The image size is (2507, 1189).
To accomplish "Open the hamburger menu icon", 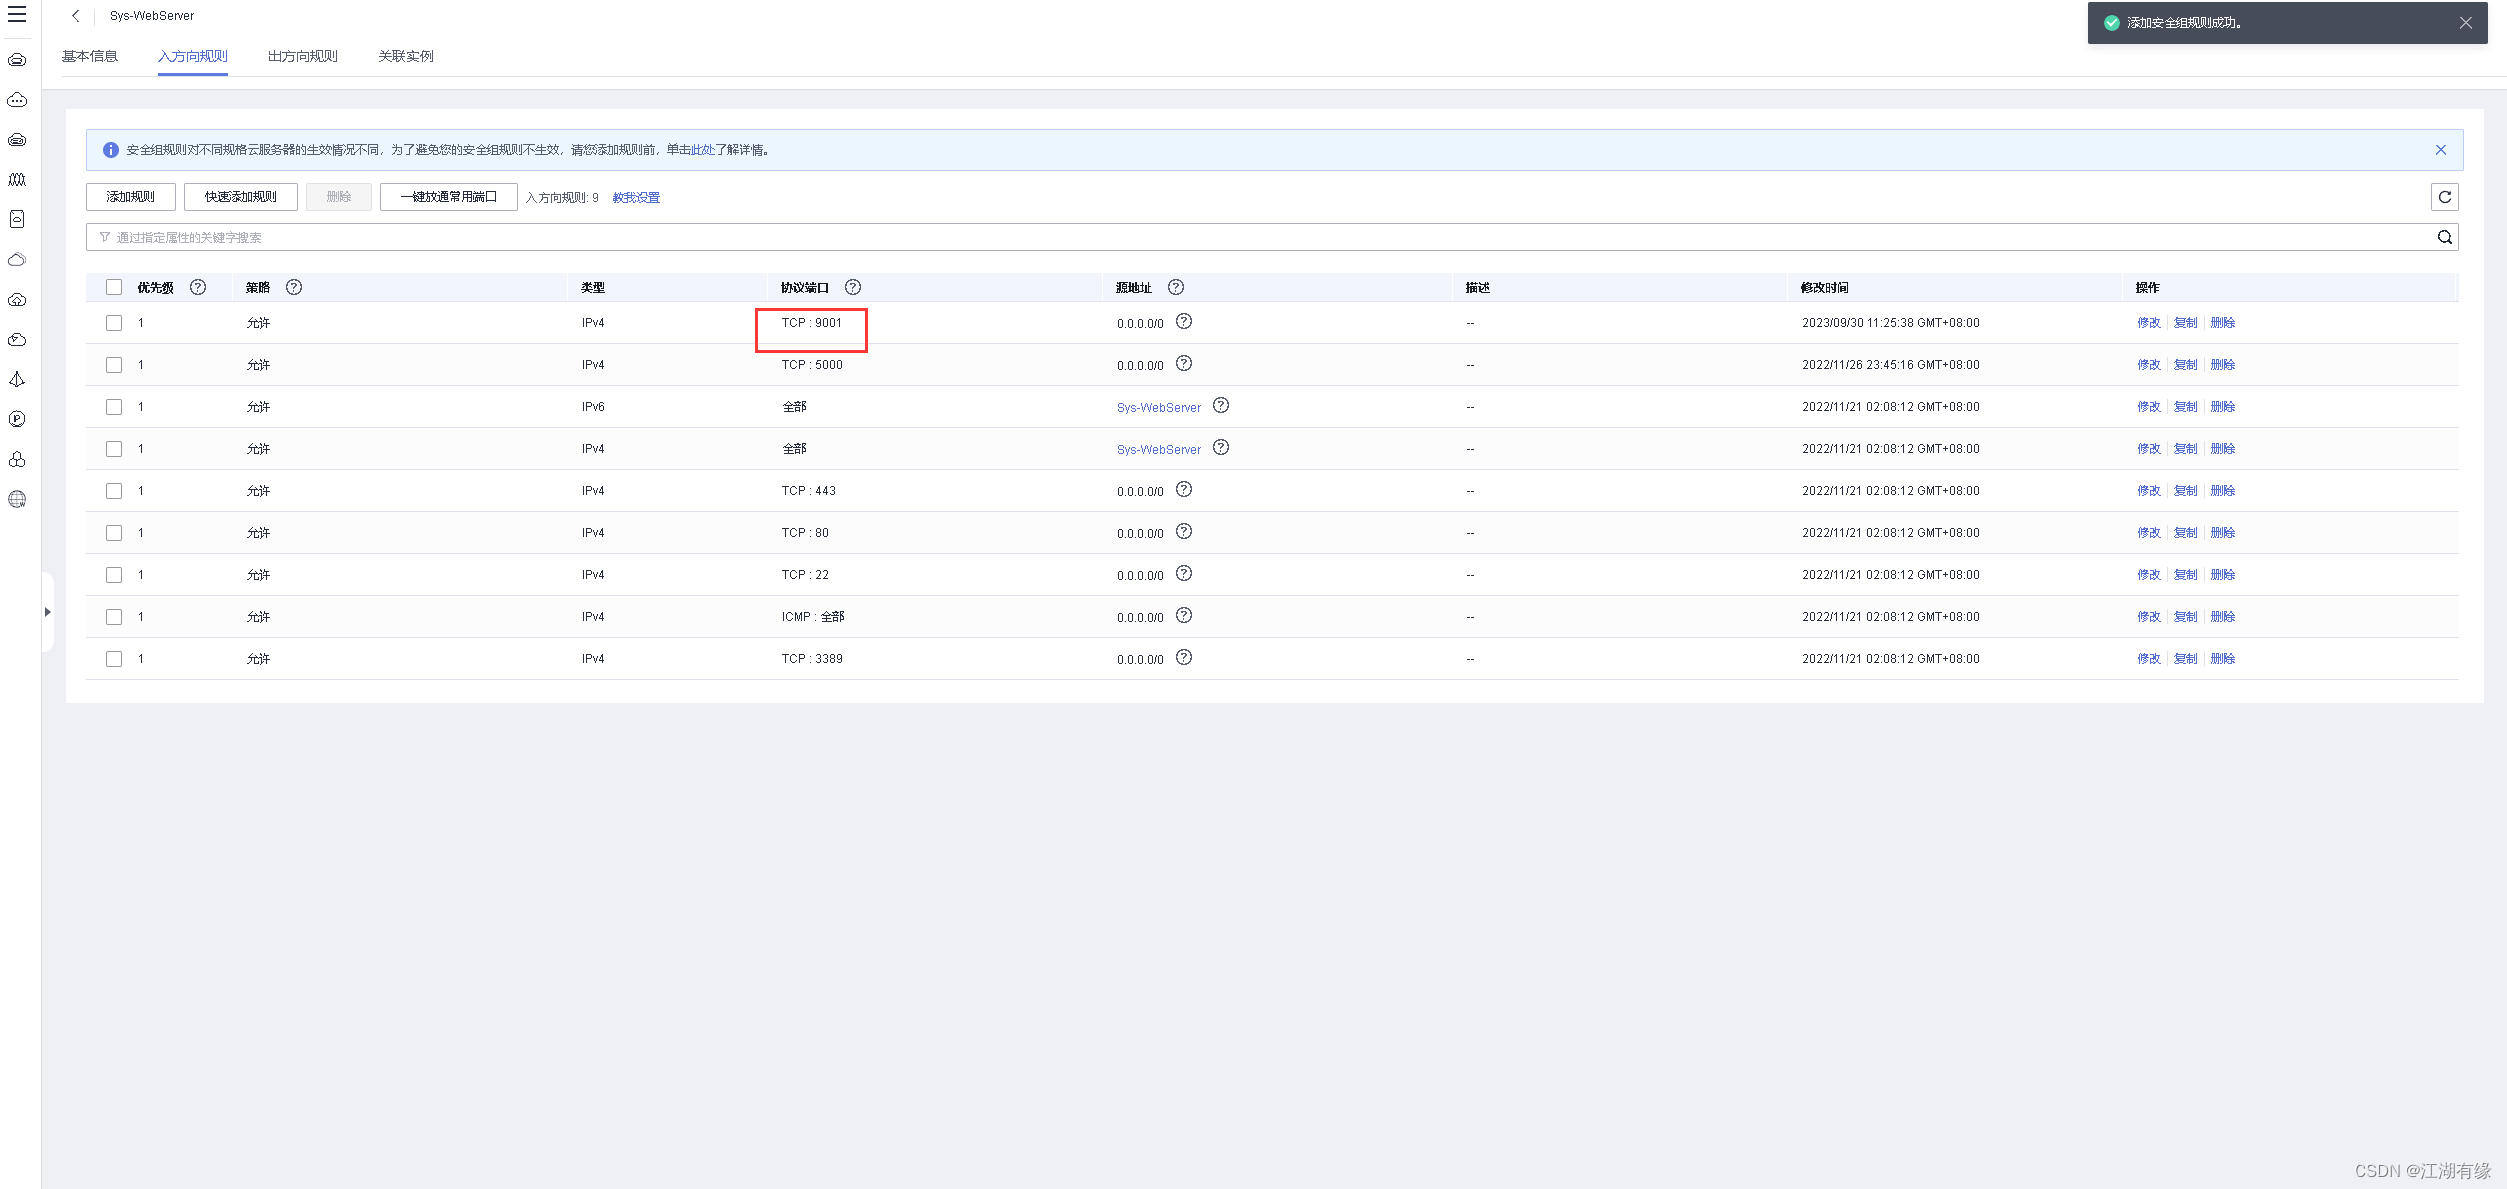I will coord(17,15).
